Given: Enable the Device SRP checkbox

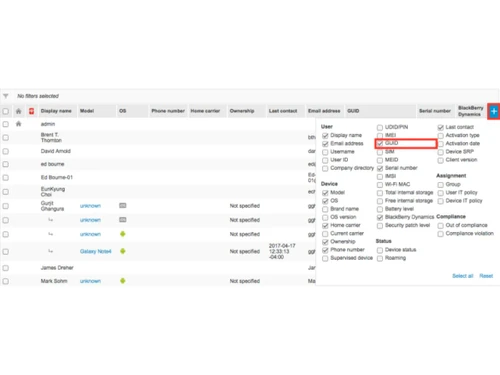Looking at the screenshot, I should tap(441, 152).
